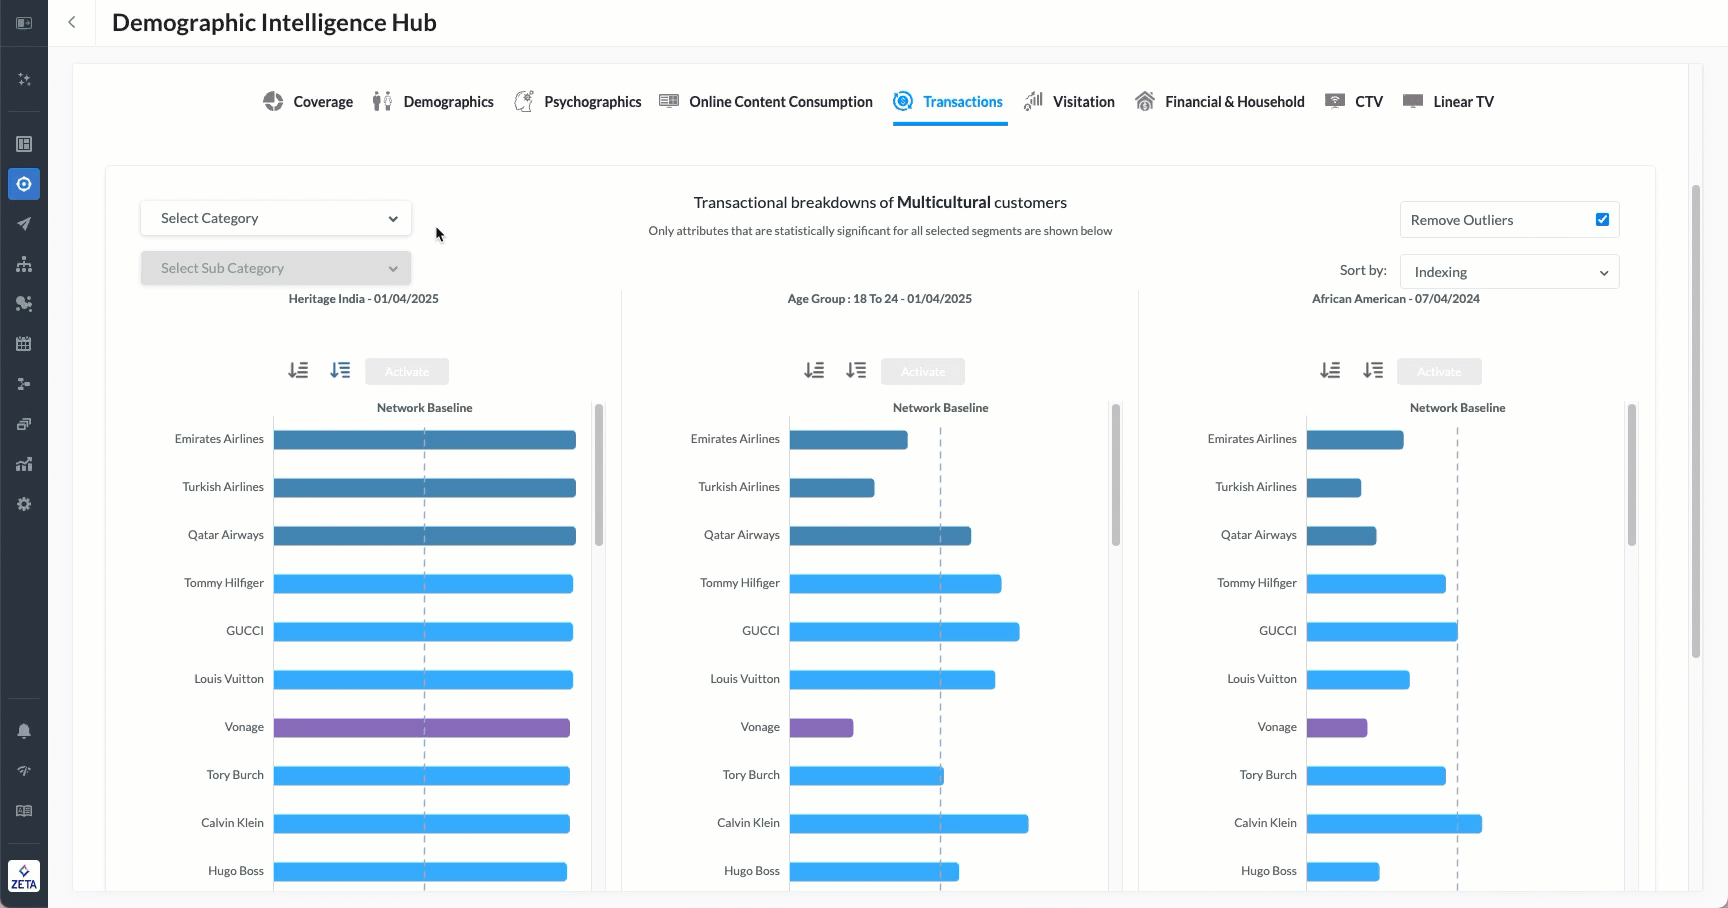Uncheck the Remove Outliers checkbox
Viewport: 1728px width, 908px height.
[1602, 220]
